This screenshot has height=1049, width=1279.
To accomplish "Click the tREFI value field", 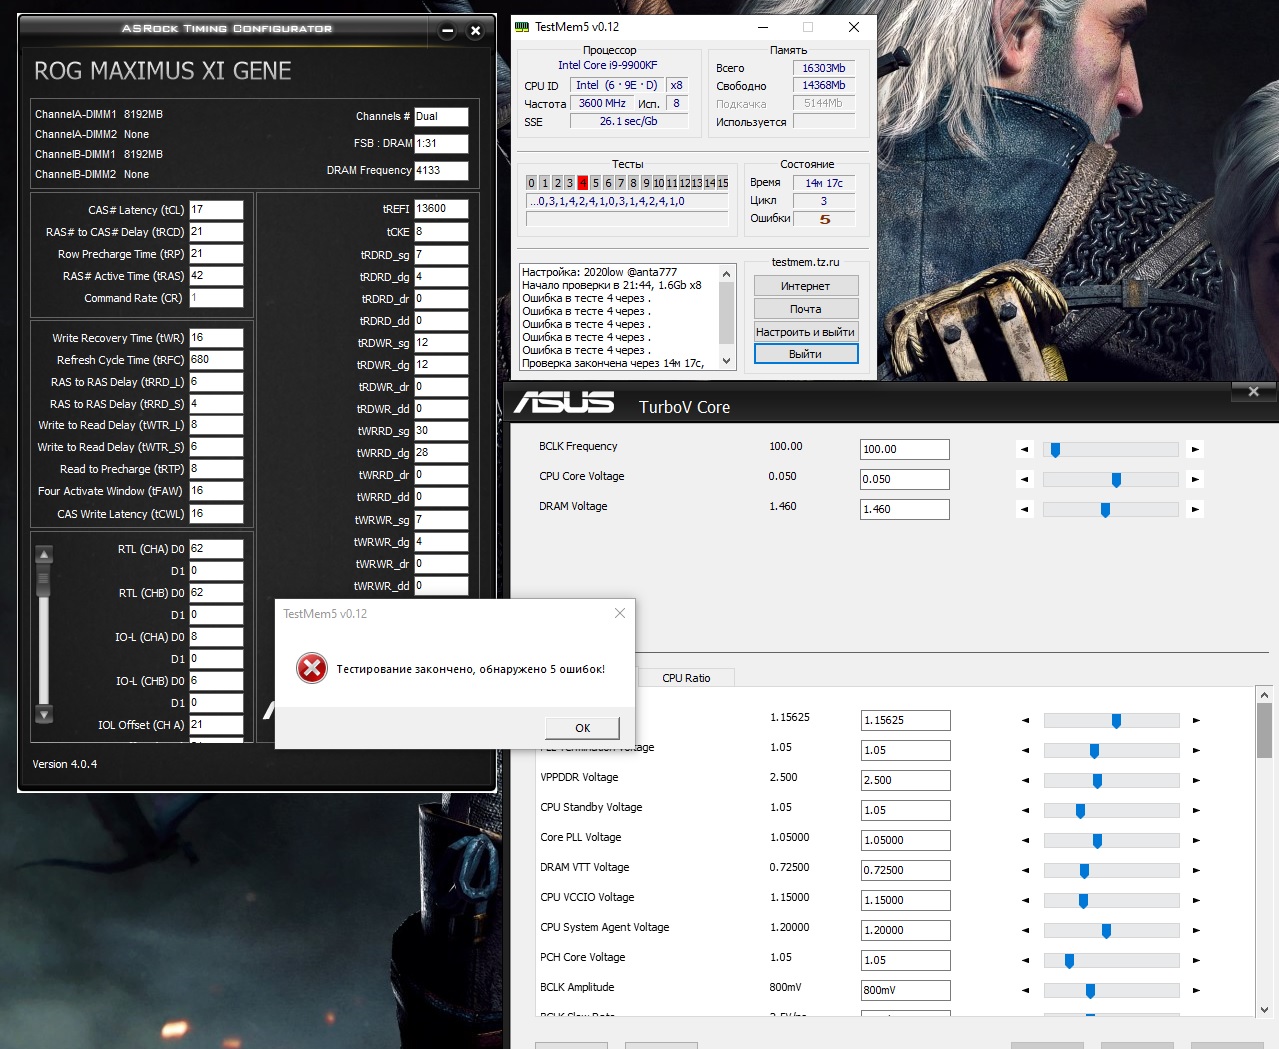I will pos(441,209).
